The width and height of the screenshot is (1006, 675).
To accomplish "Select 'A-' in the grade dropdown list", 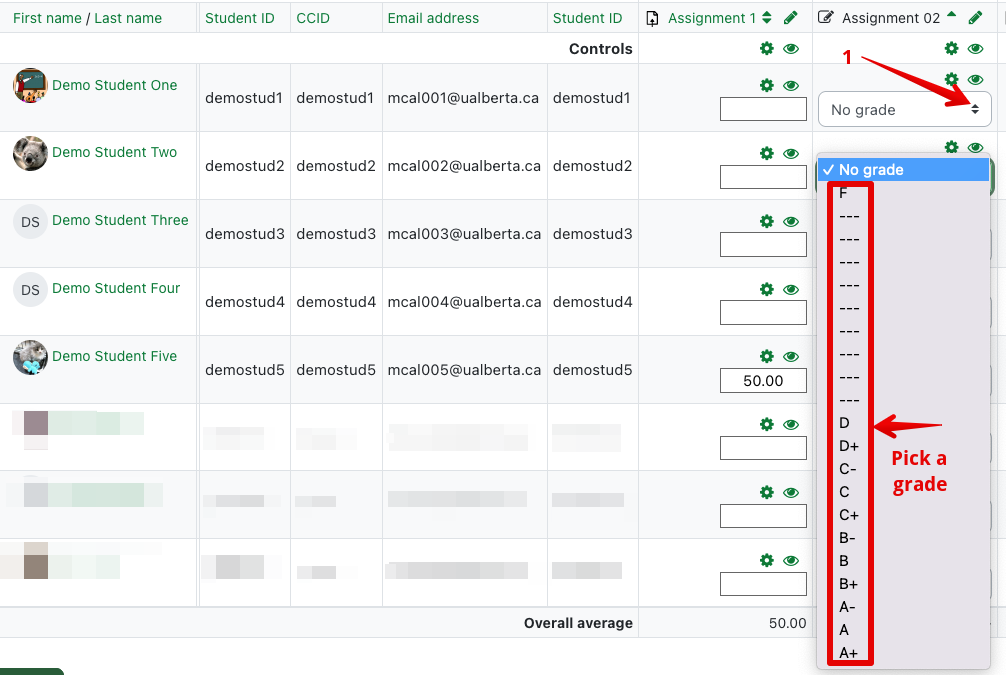I will [x=848, y=607].
